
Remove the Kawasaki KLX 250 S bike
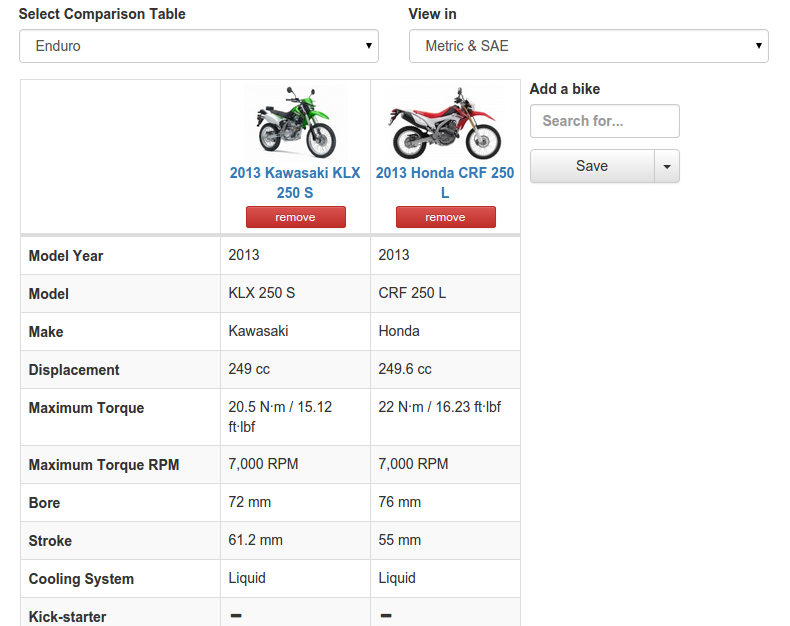tap(296, 217)
